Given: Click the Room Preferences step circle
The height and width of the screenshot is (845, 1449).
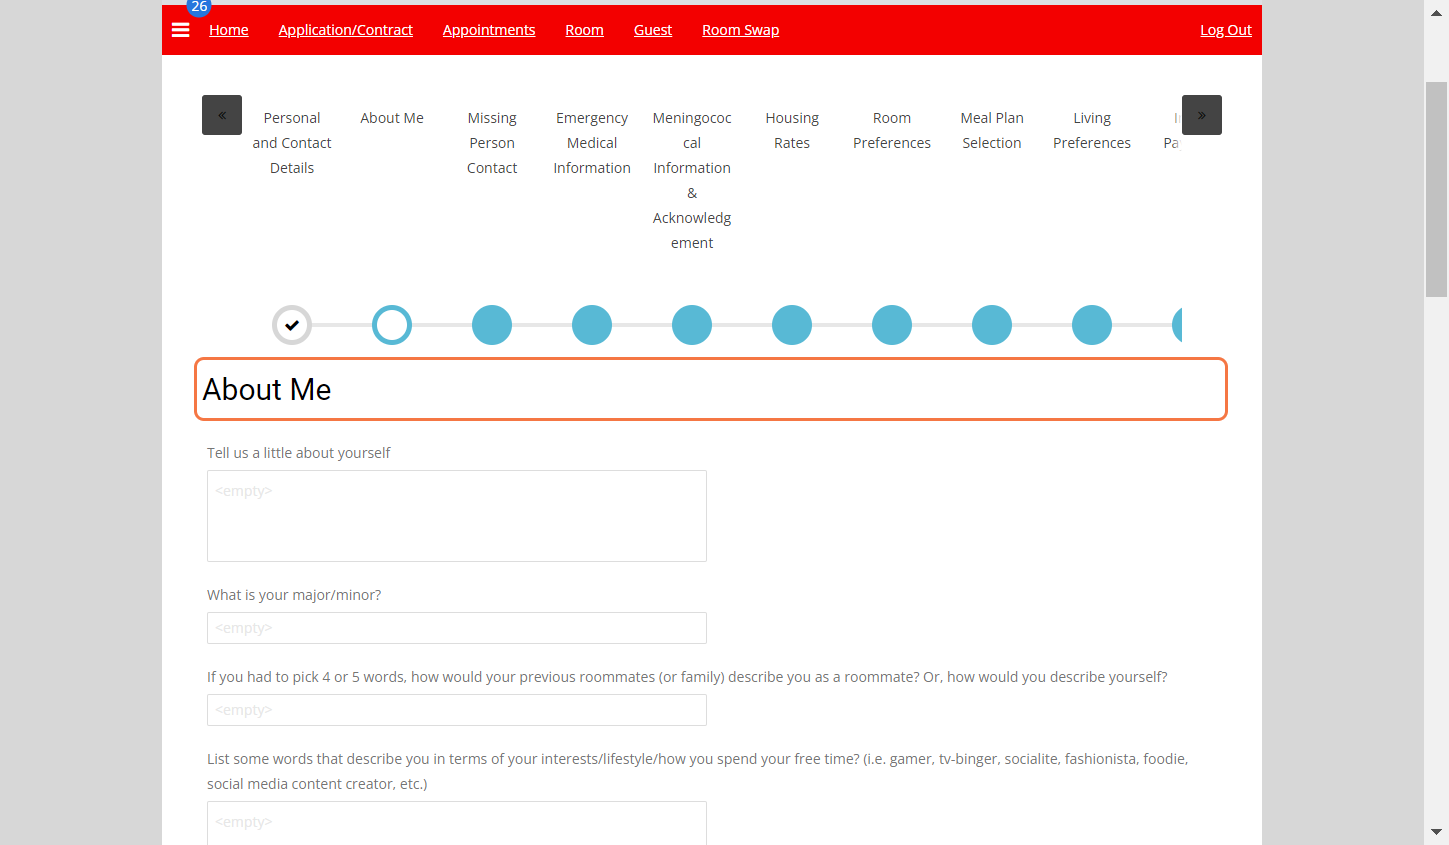Looking at the screenshot, I should (x=892, y=325).
